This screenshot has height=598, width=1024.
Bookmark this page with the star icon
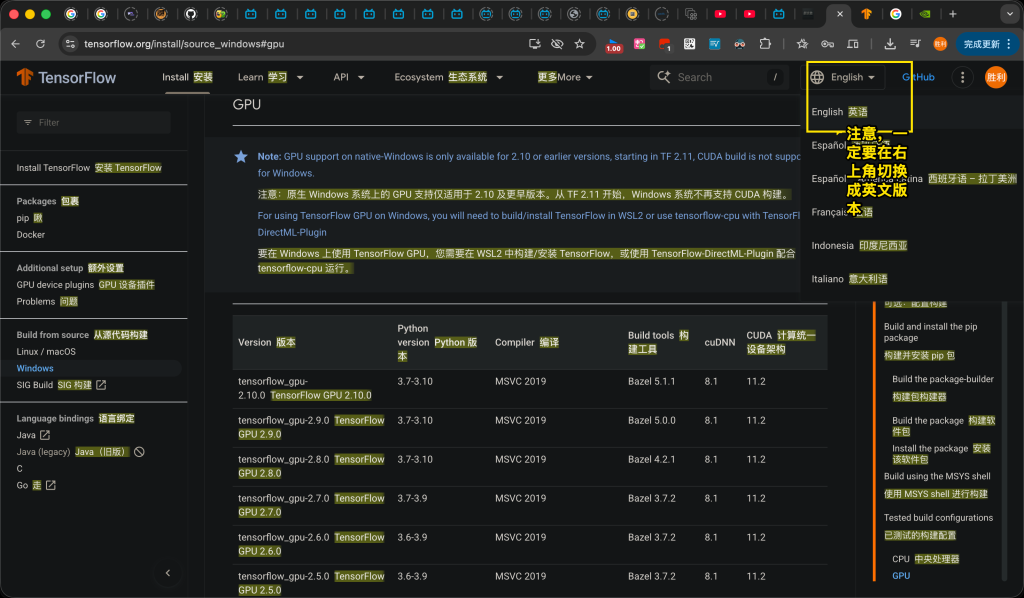(579, 44)
